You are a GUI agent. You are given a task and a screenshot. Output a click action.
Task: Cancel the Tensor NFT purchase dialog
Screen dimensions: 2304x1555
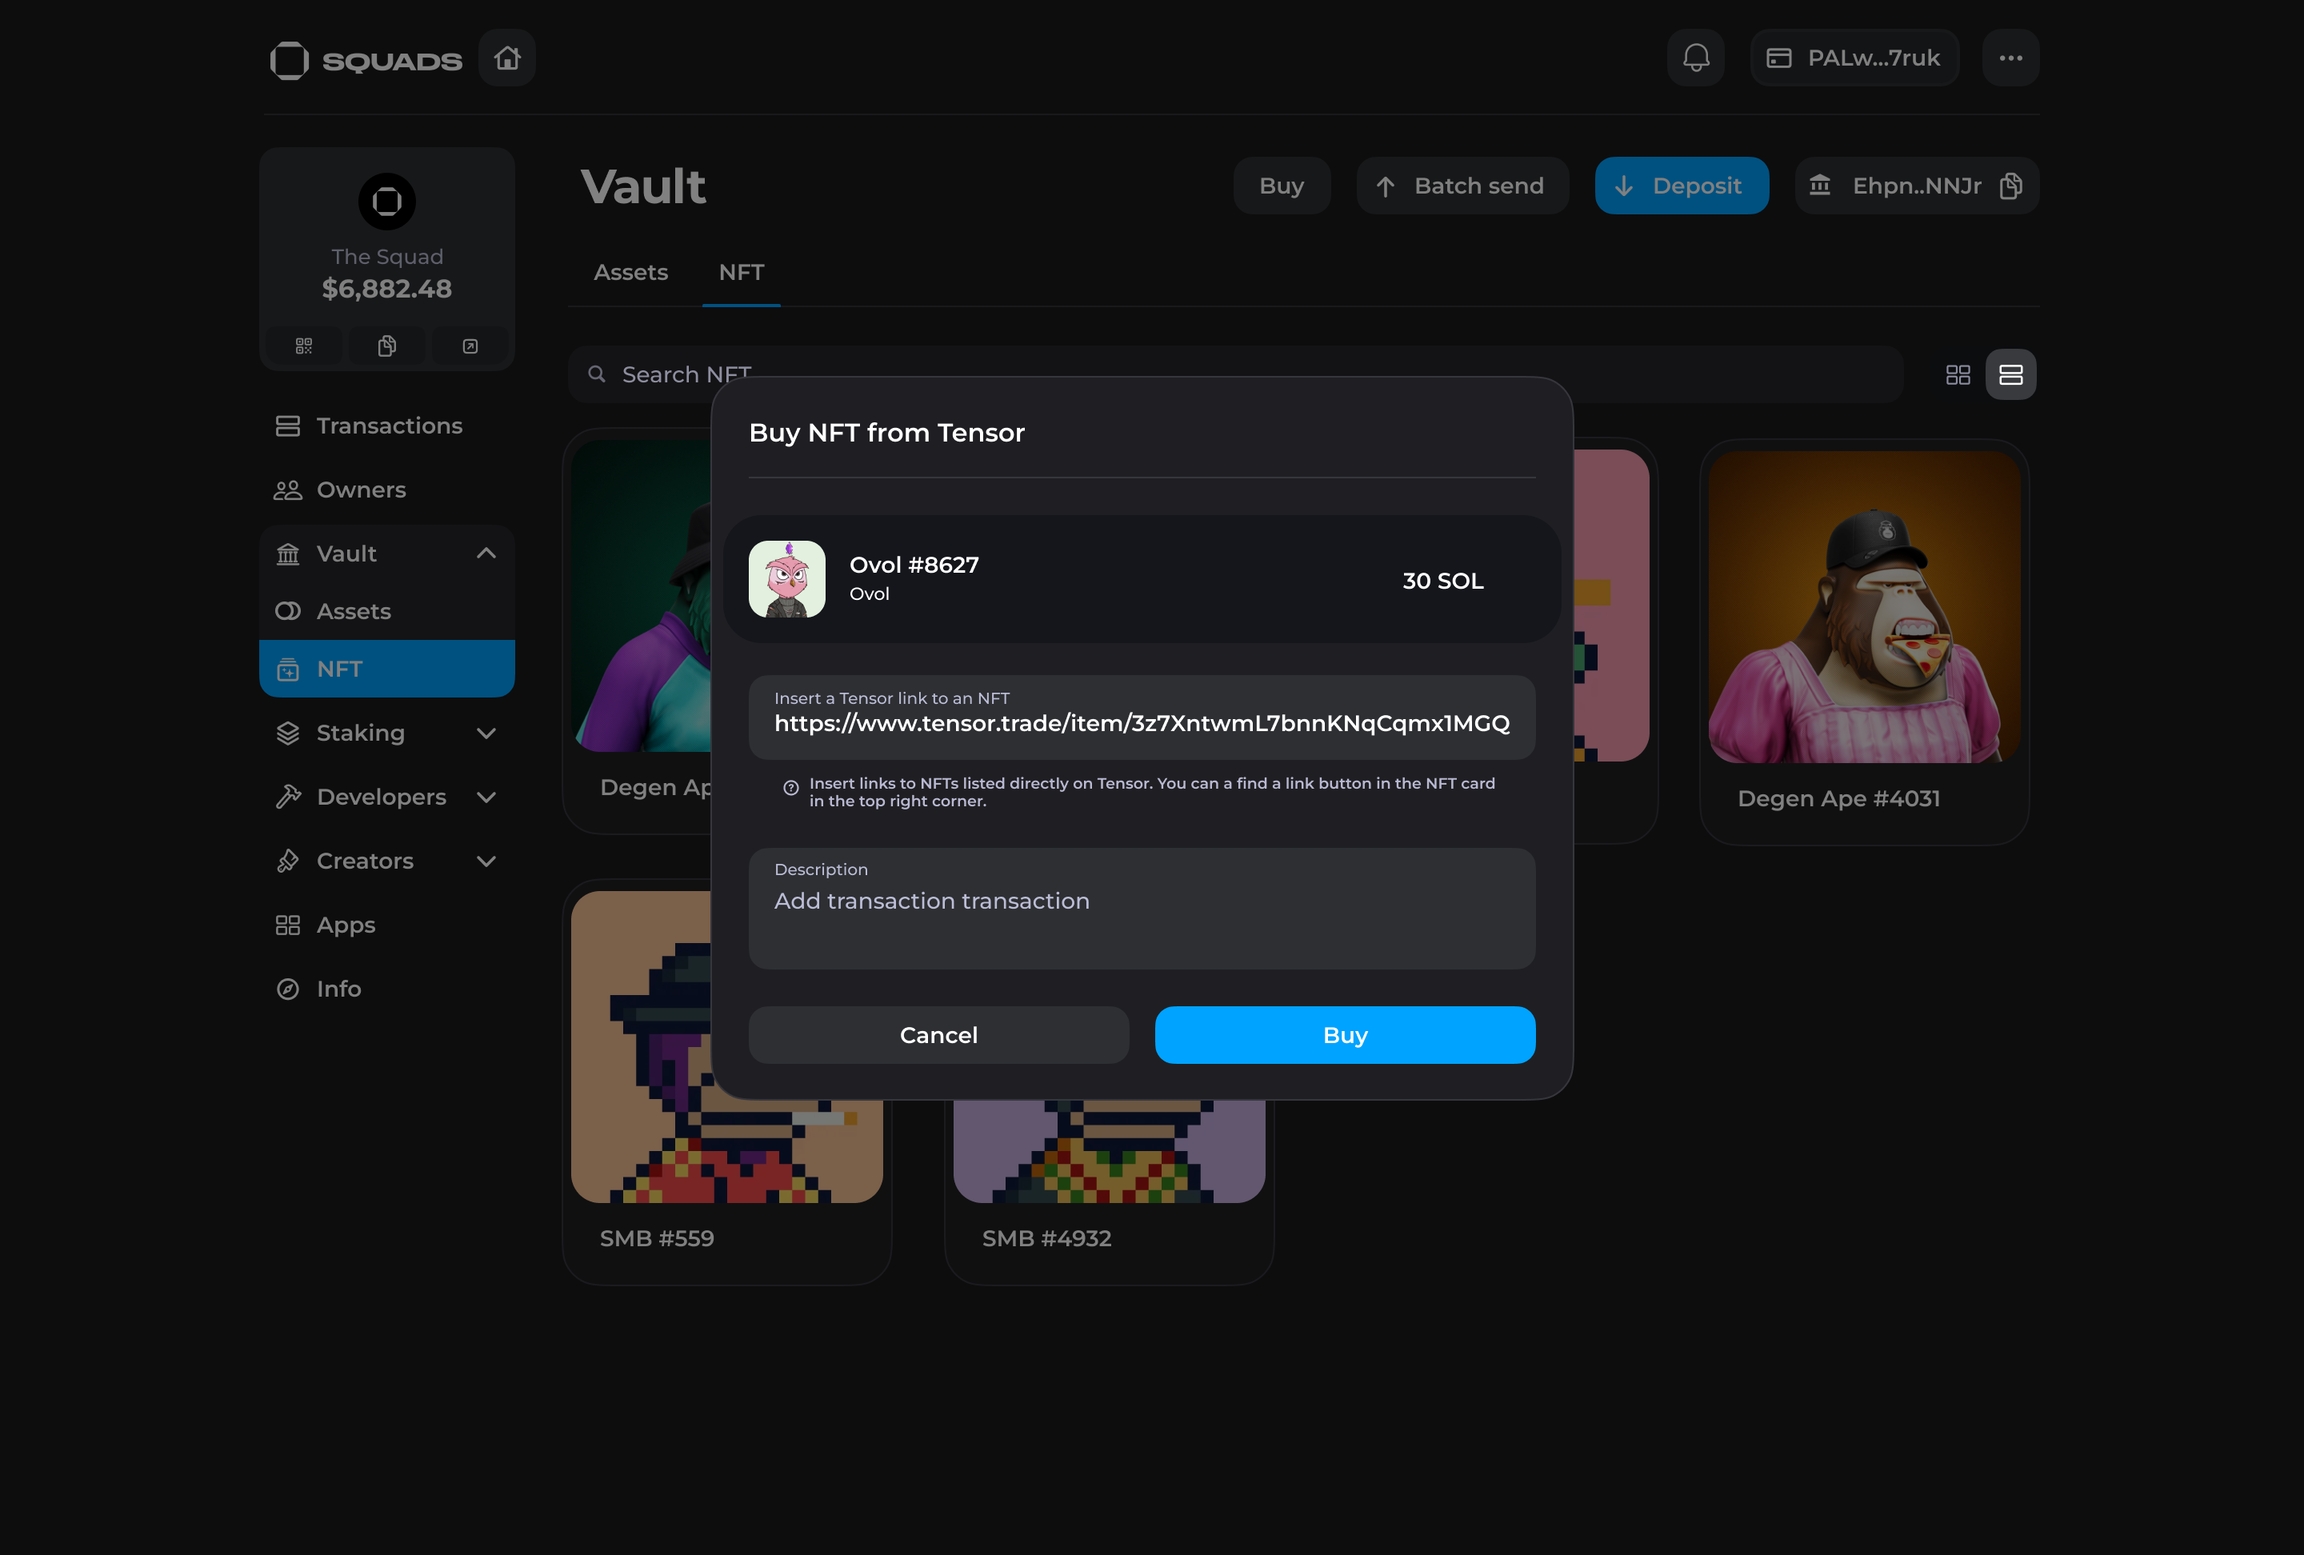(x=938, y=1035)
